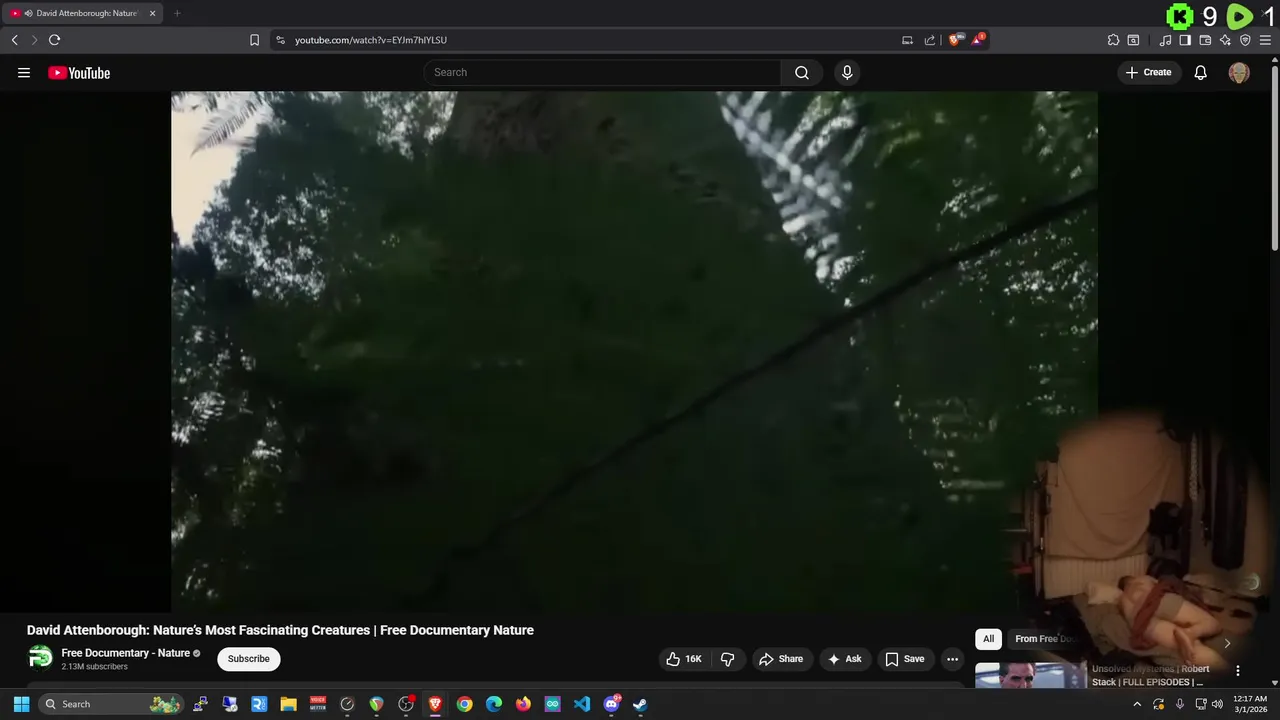Reload the page in the browser
Viewport: 1280px width, 720px height.
(x=54, y=40)
